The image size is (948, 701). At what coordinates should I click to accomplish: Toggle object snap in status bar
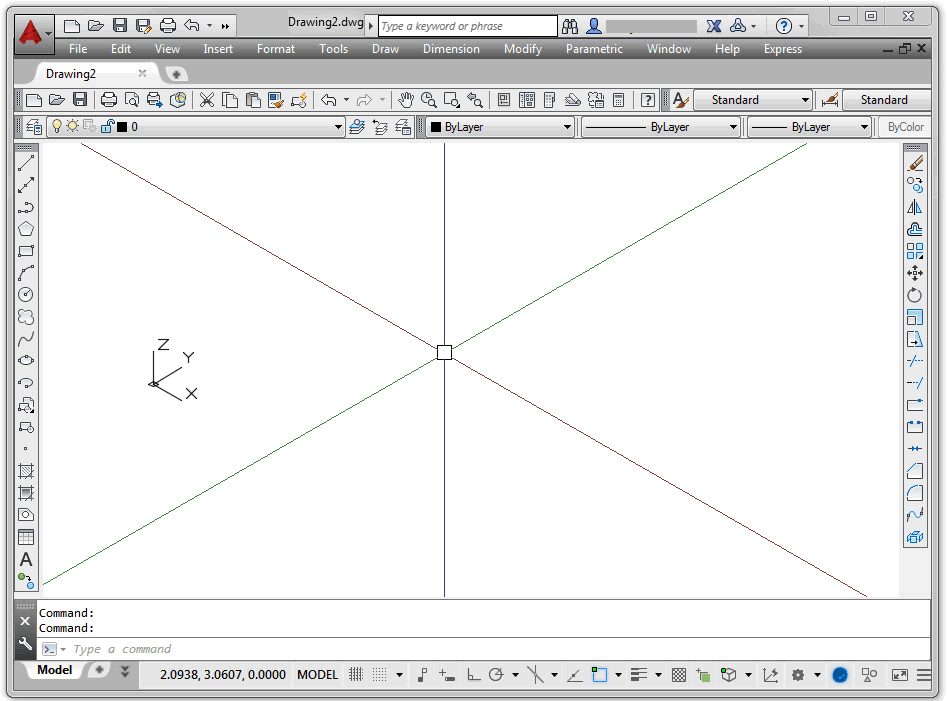[599, 675]
